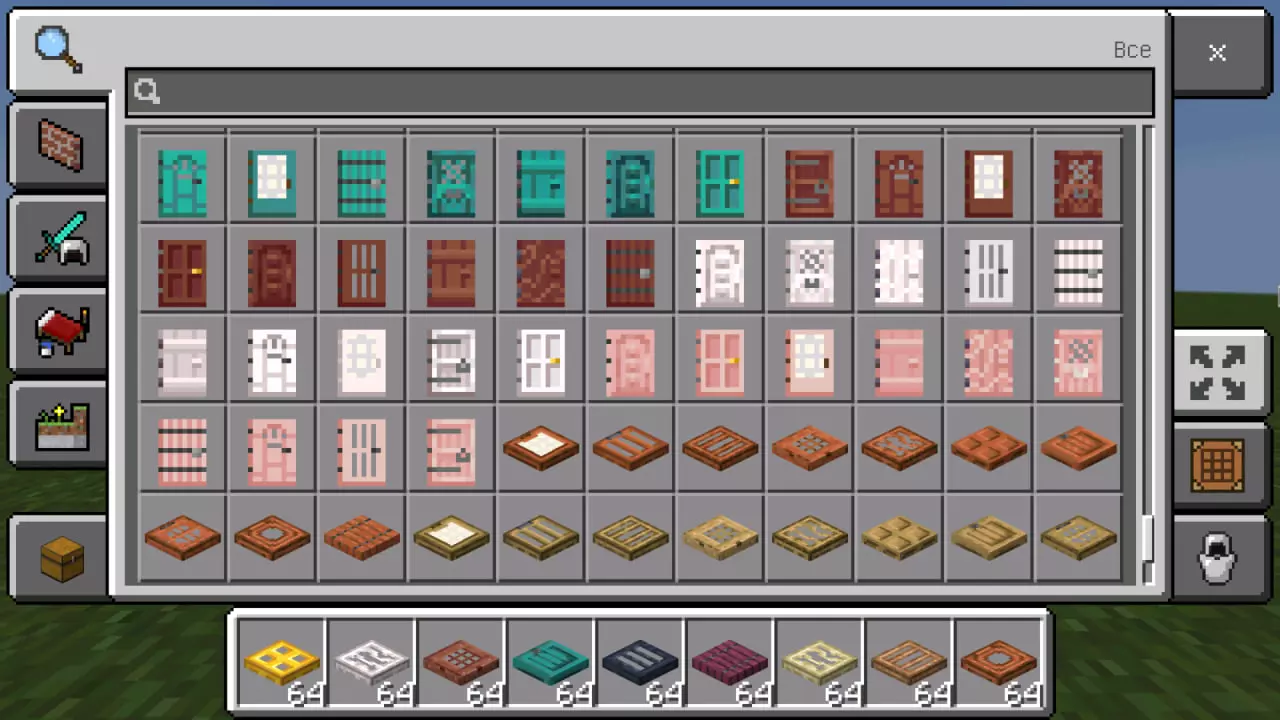Select the orange trapdoor with white window
Screen dimensions: 1280x720
click(541, 450)
